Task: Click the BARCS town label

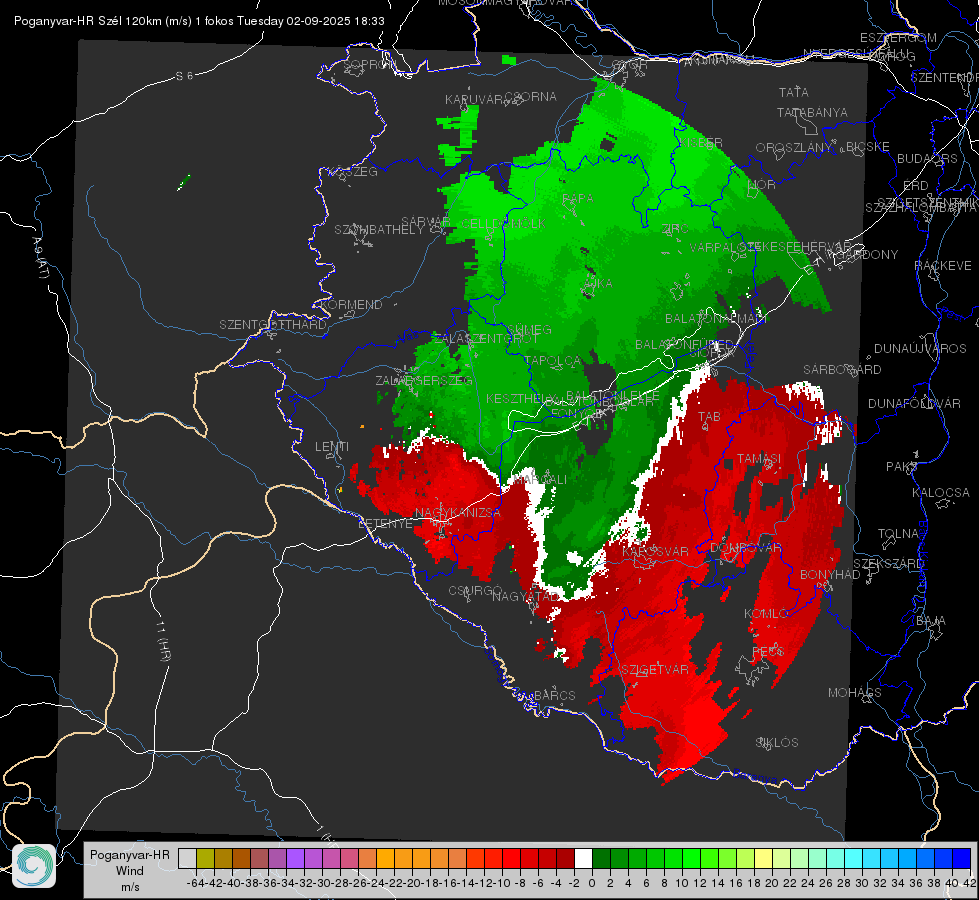Action: [554, 695]
